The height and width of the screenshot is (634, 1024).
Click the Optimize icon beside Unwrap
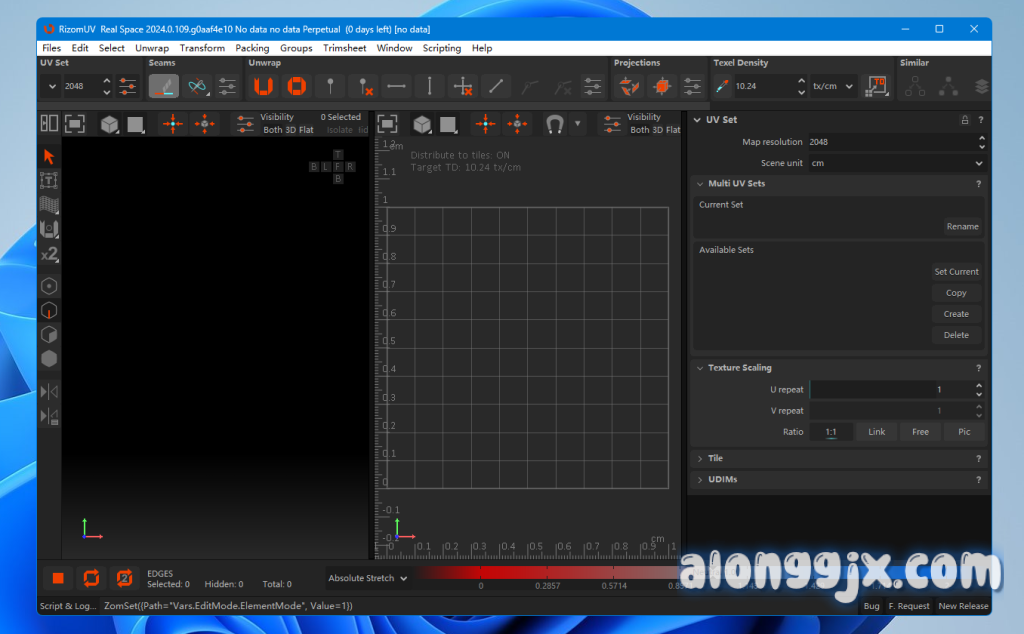point(296,86)
